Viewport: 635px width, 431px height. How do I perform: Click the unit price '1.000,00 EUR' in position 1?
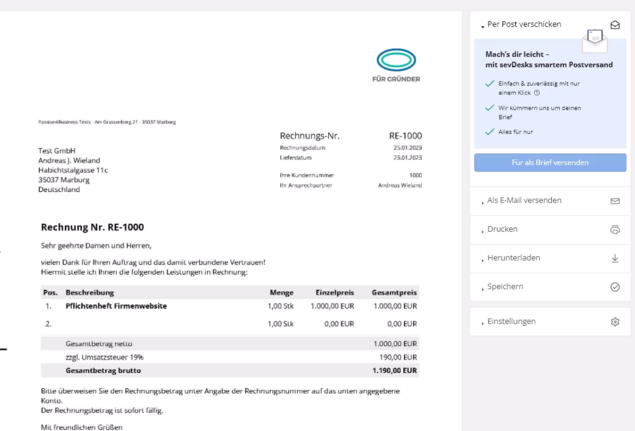point(332,306)
